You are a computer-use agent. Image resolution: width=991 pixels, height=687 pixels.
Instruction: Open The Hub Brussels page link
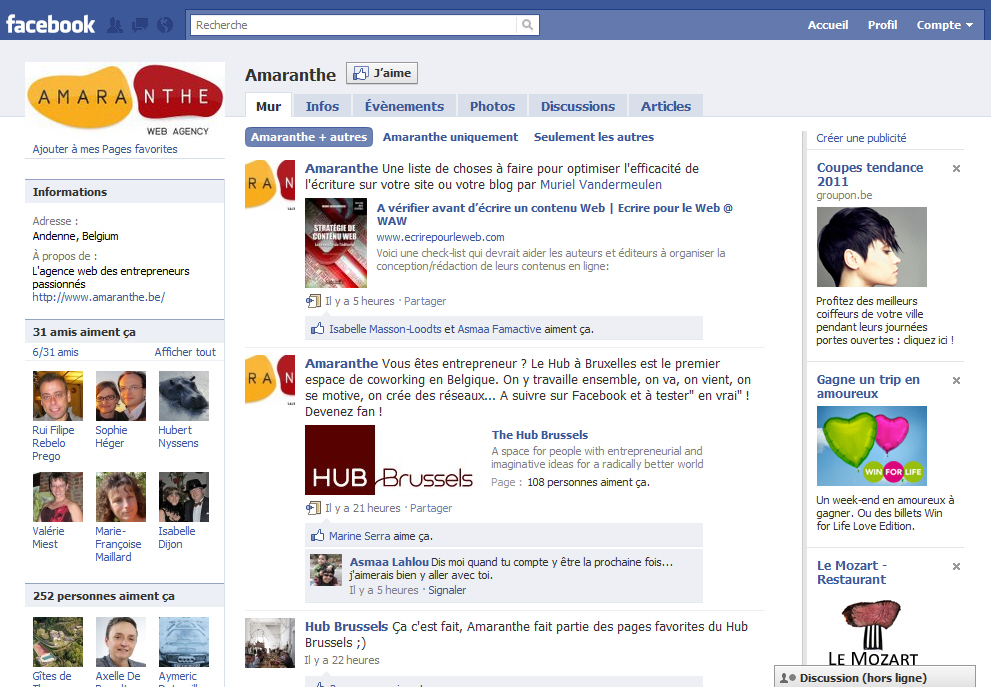pyautogui.click(x=540, y=435)
